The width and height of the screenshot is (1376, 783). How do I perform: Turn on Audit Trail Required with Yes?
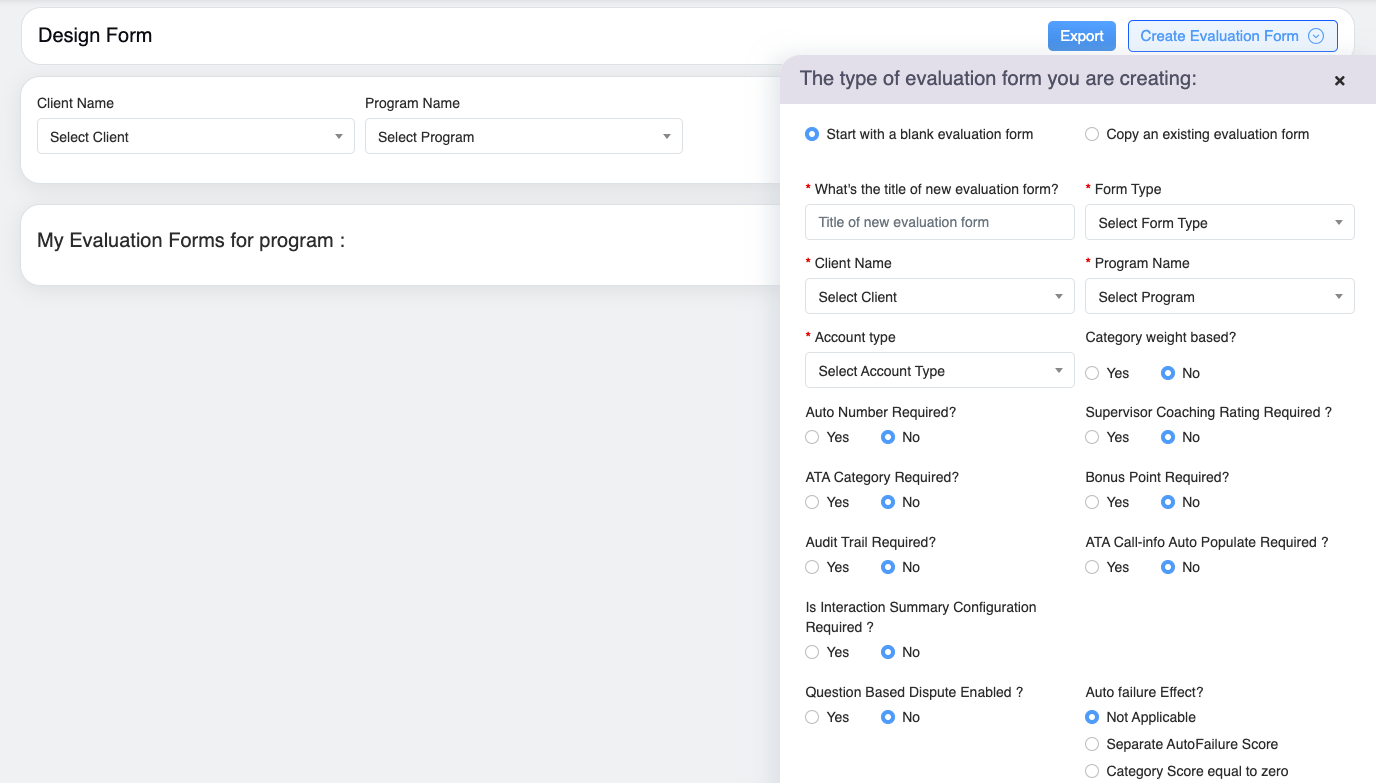[812, 567]
